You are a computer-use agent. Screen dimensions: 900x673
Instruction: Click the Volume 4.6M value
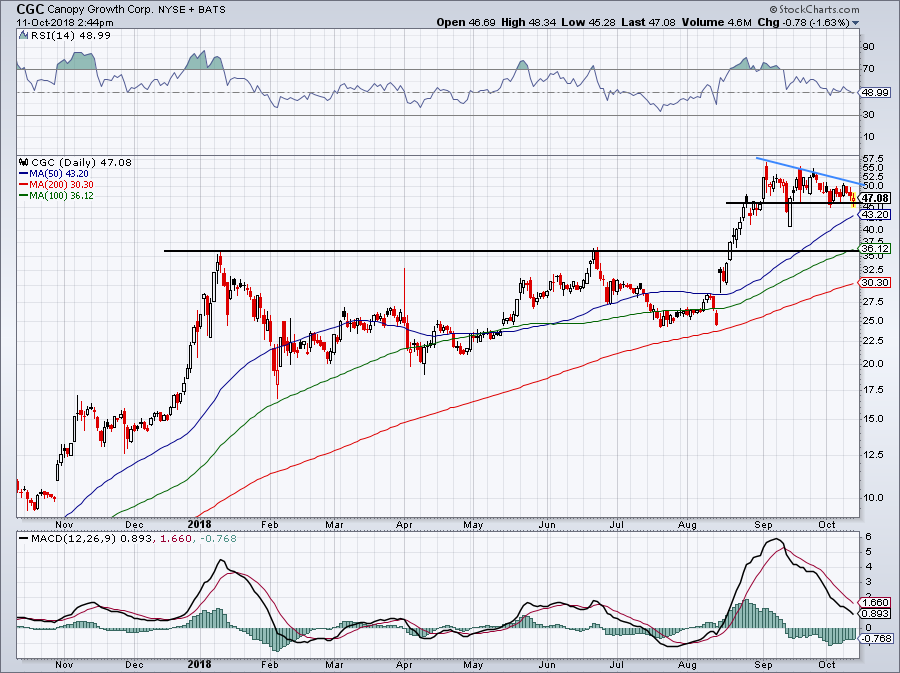717,22
